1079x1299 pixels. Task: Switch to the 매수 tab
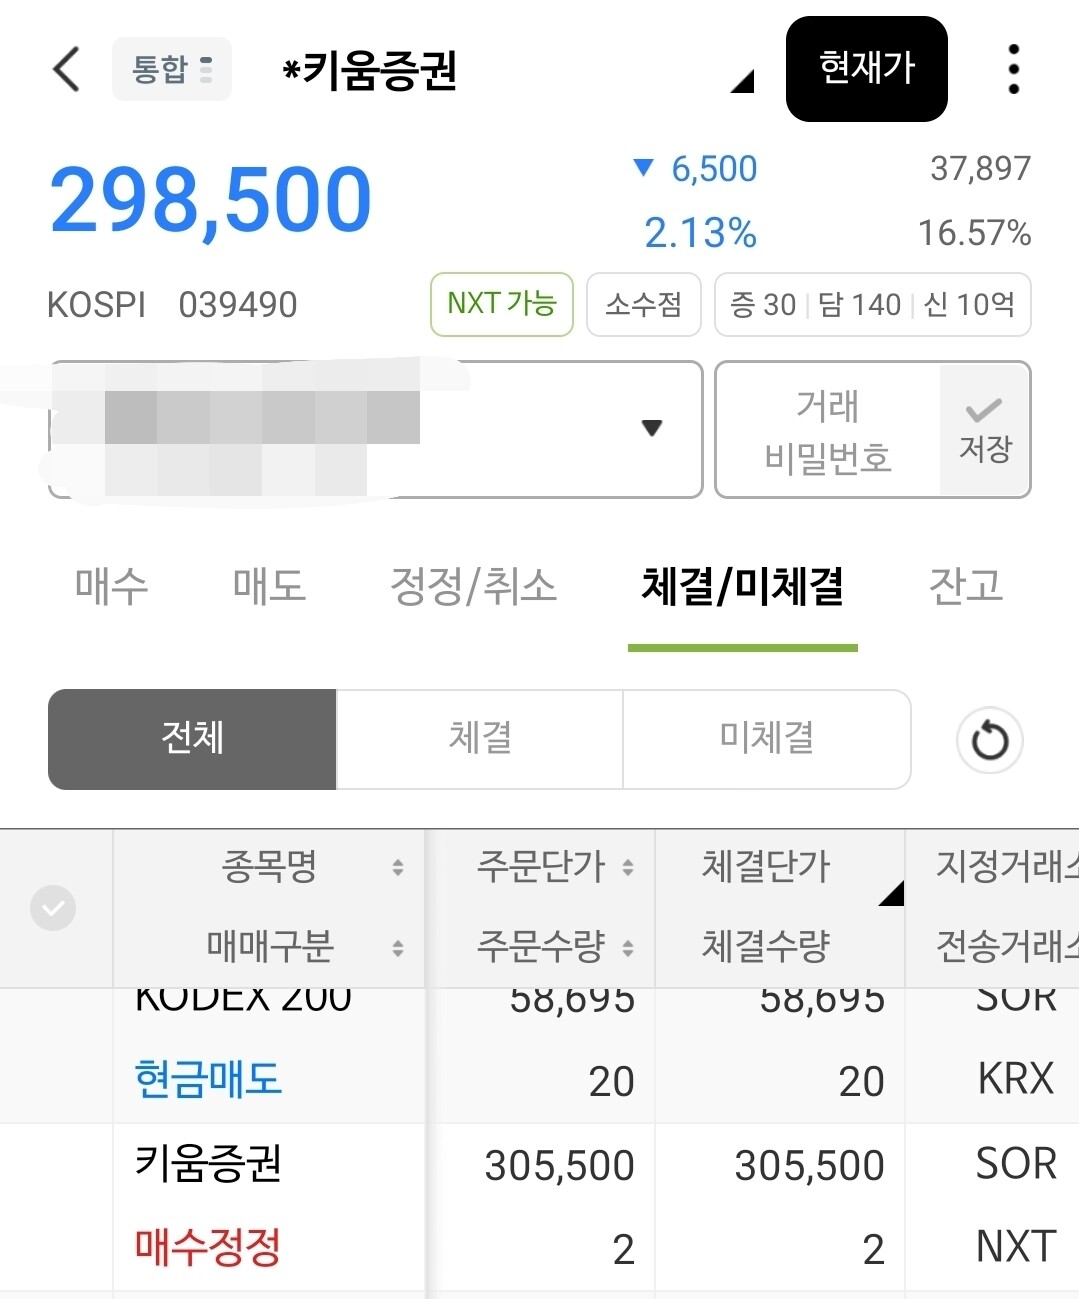point(111,586)
